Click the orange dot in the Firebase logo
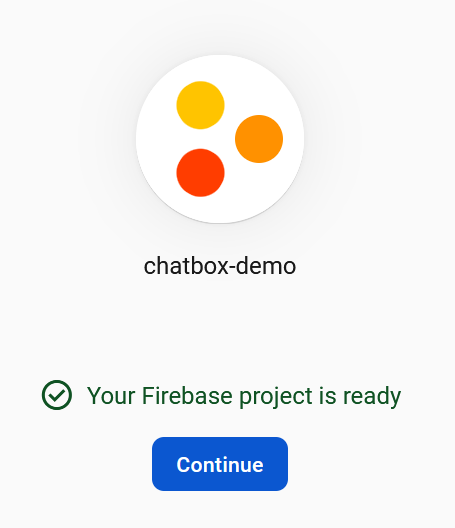 (x=259, y=139)
